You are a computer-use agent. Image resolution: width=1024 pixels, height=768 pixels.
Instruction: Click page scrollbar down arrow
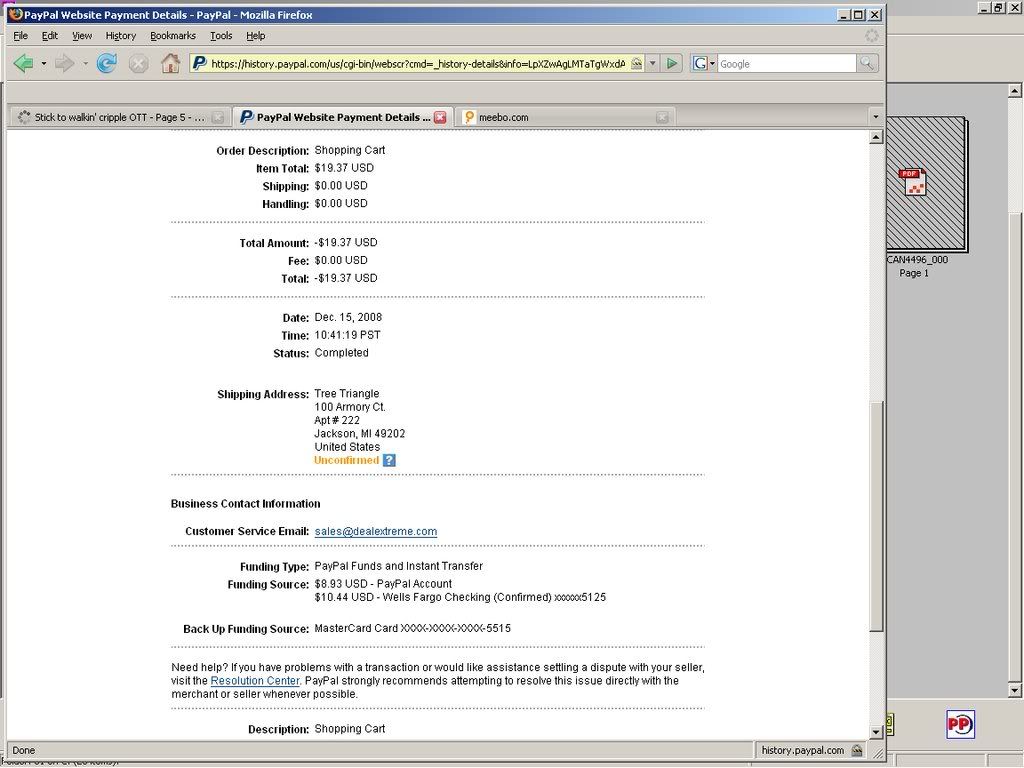point(876,732)
